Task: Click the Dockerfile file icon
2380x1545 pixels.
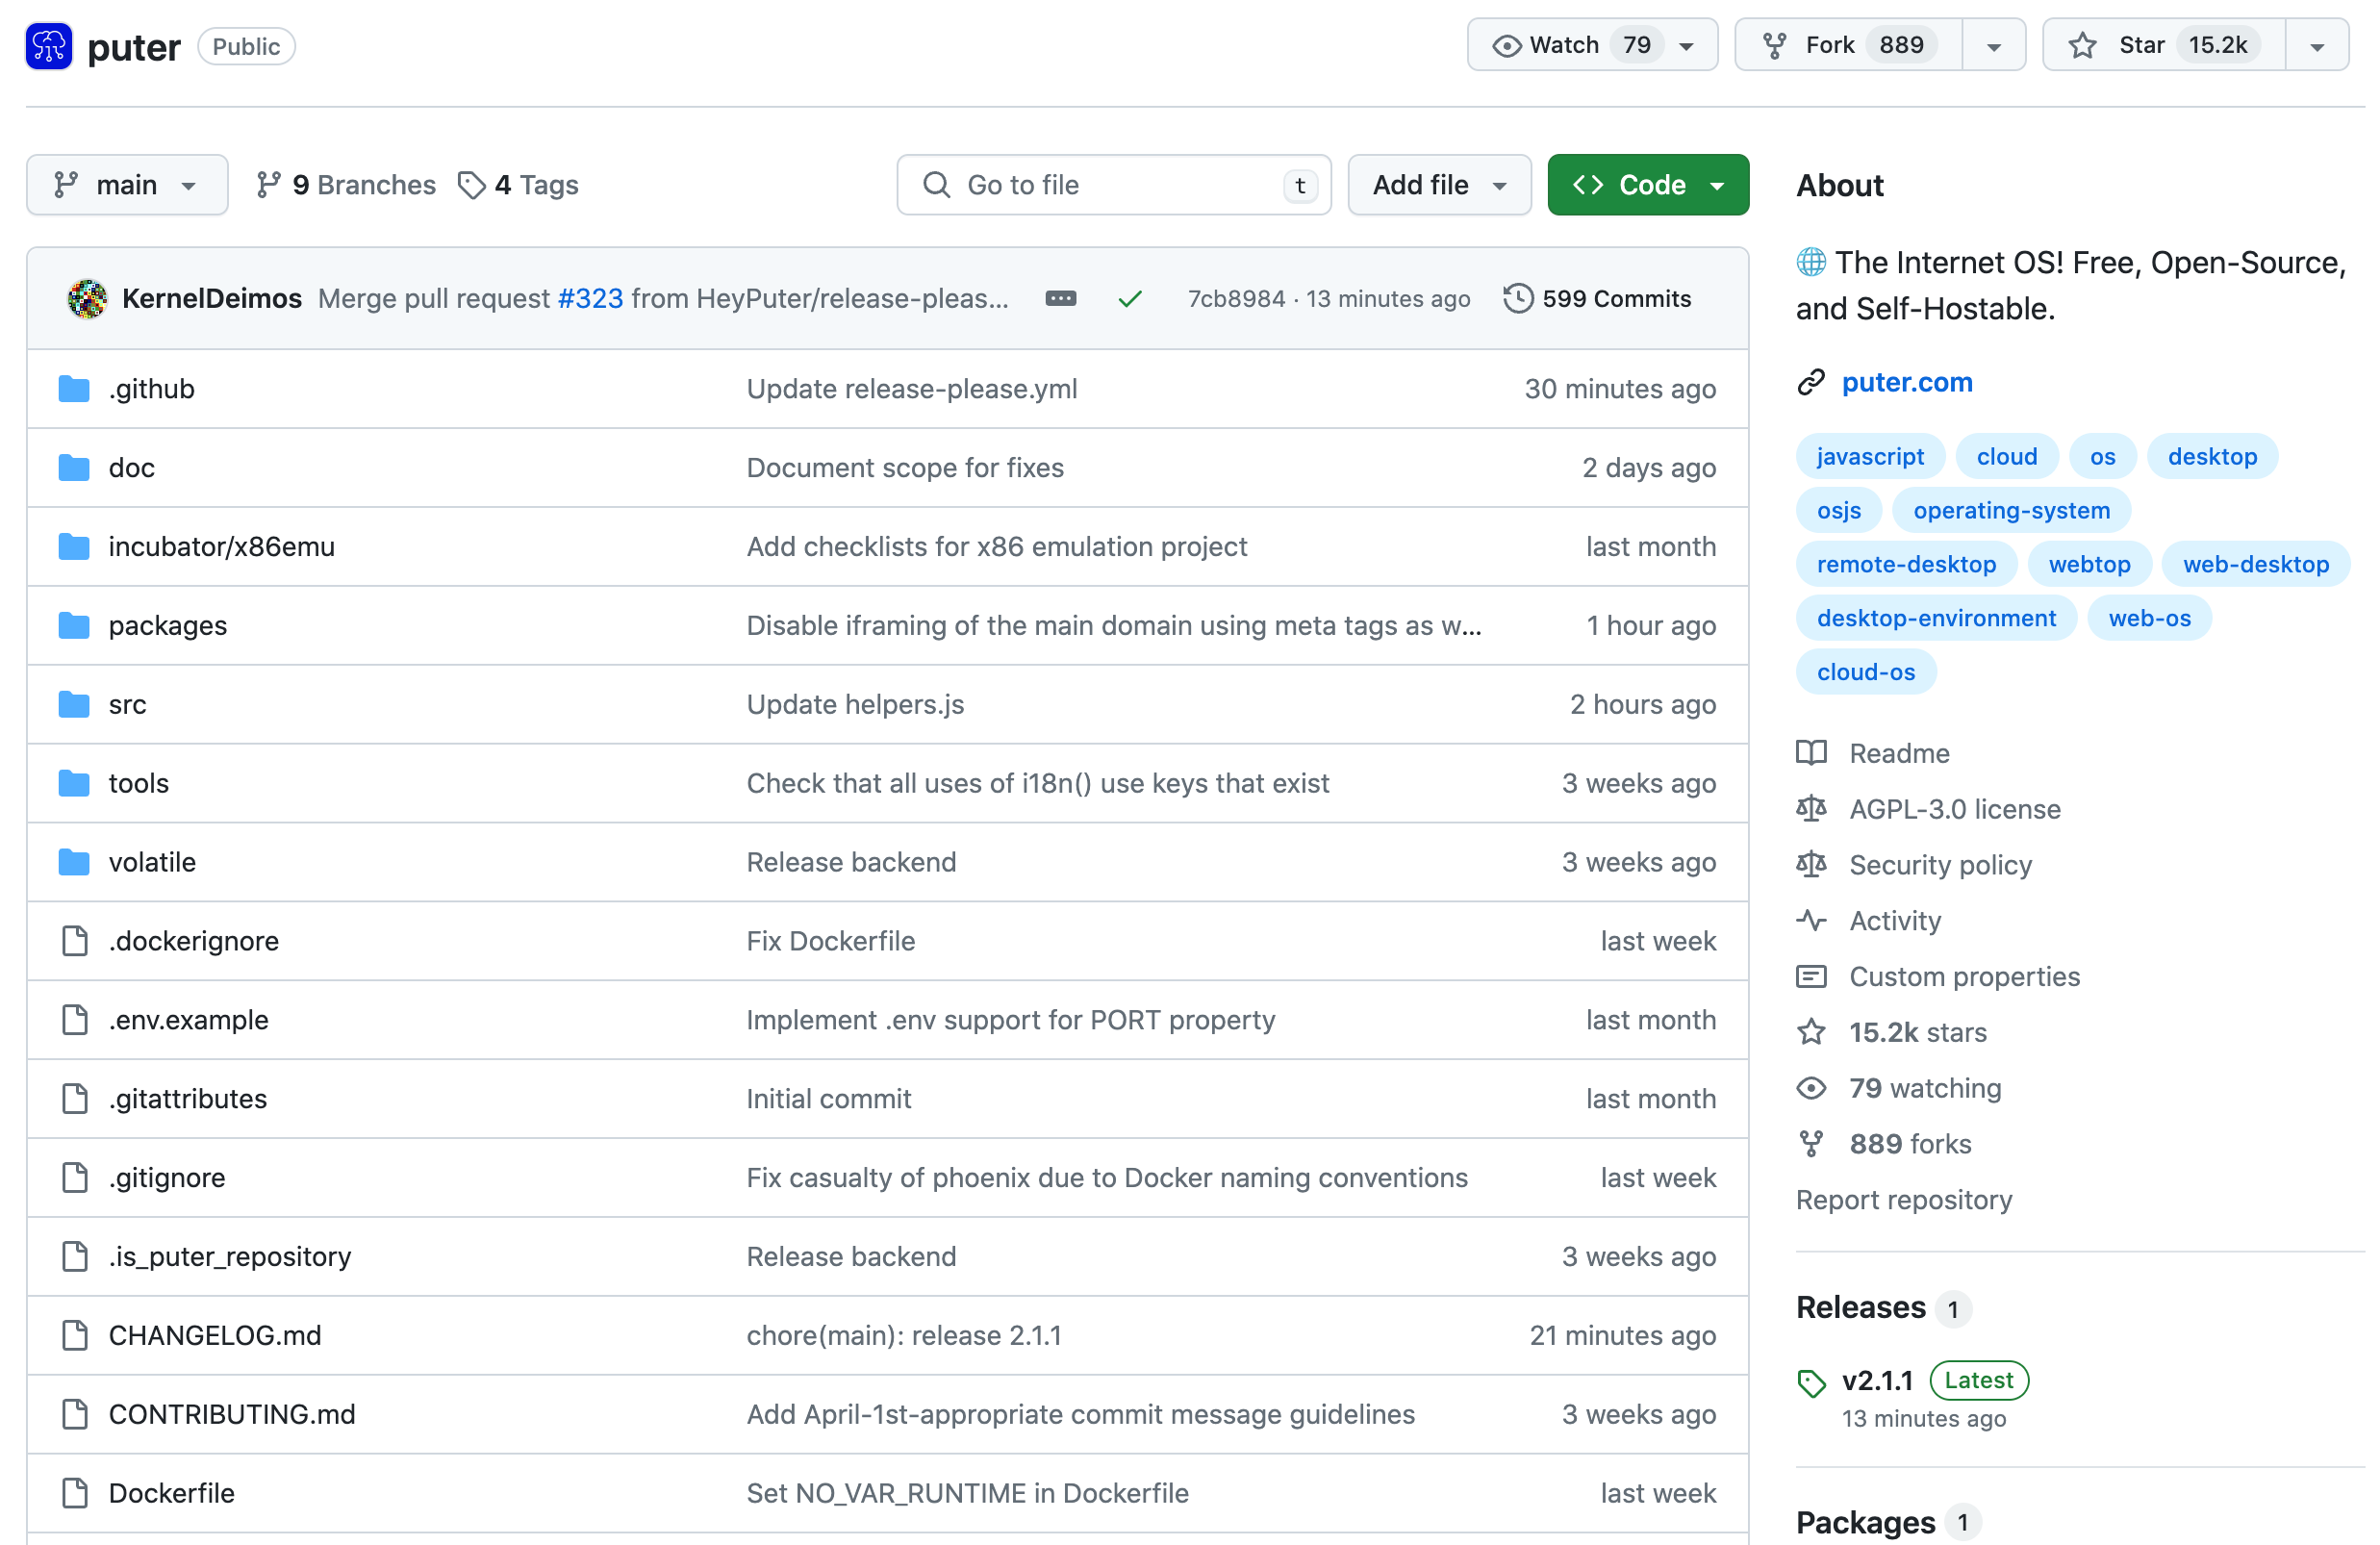Action: pos(74,1493)
